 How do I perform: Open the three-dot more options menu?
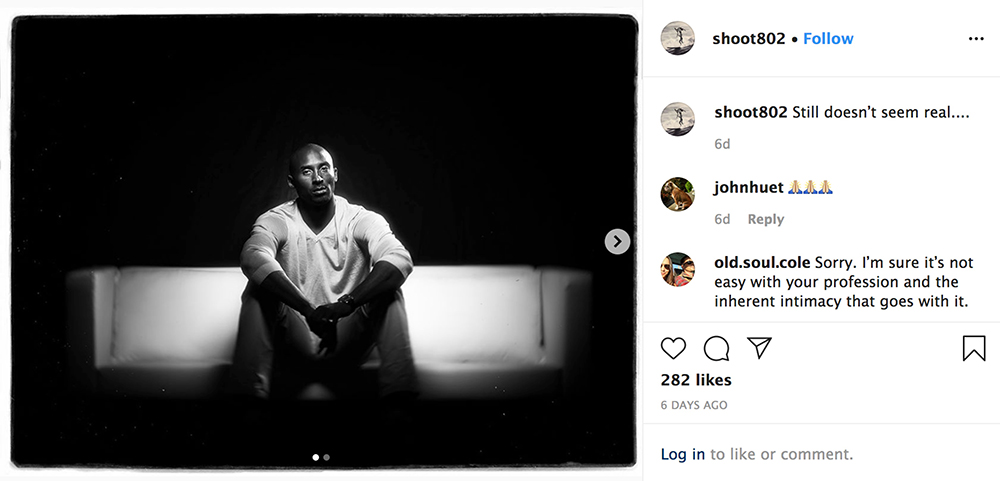pos(976,39)
